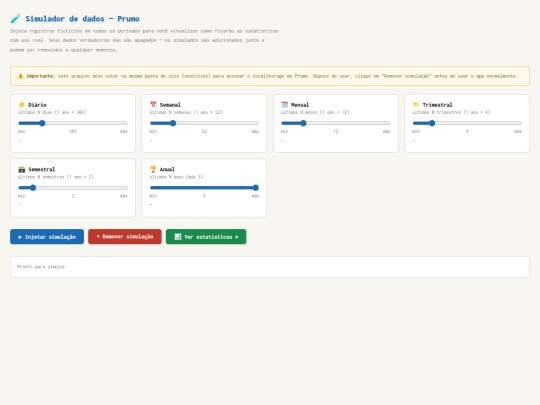Click the 'máx' label under the Diário slider
Image resolution: width=540 pixels, height=405 pixels.
124,131
